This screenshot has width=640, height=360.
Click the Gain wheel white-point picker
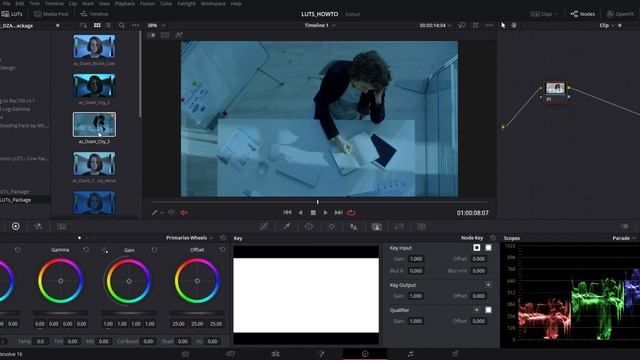[105, 250]
